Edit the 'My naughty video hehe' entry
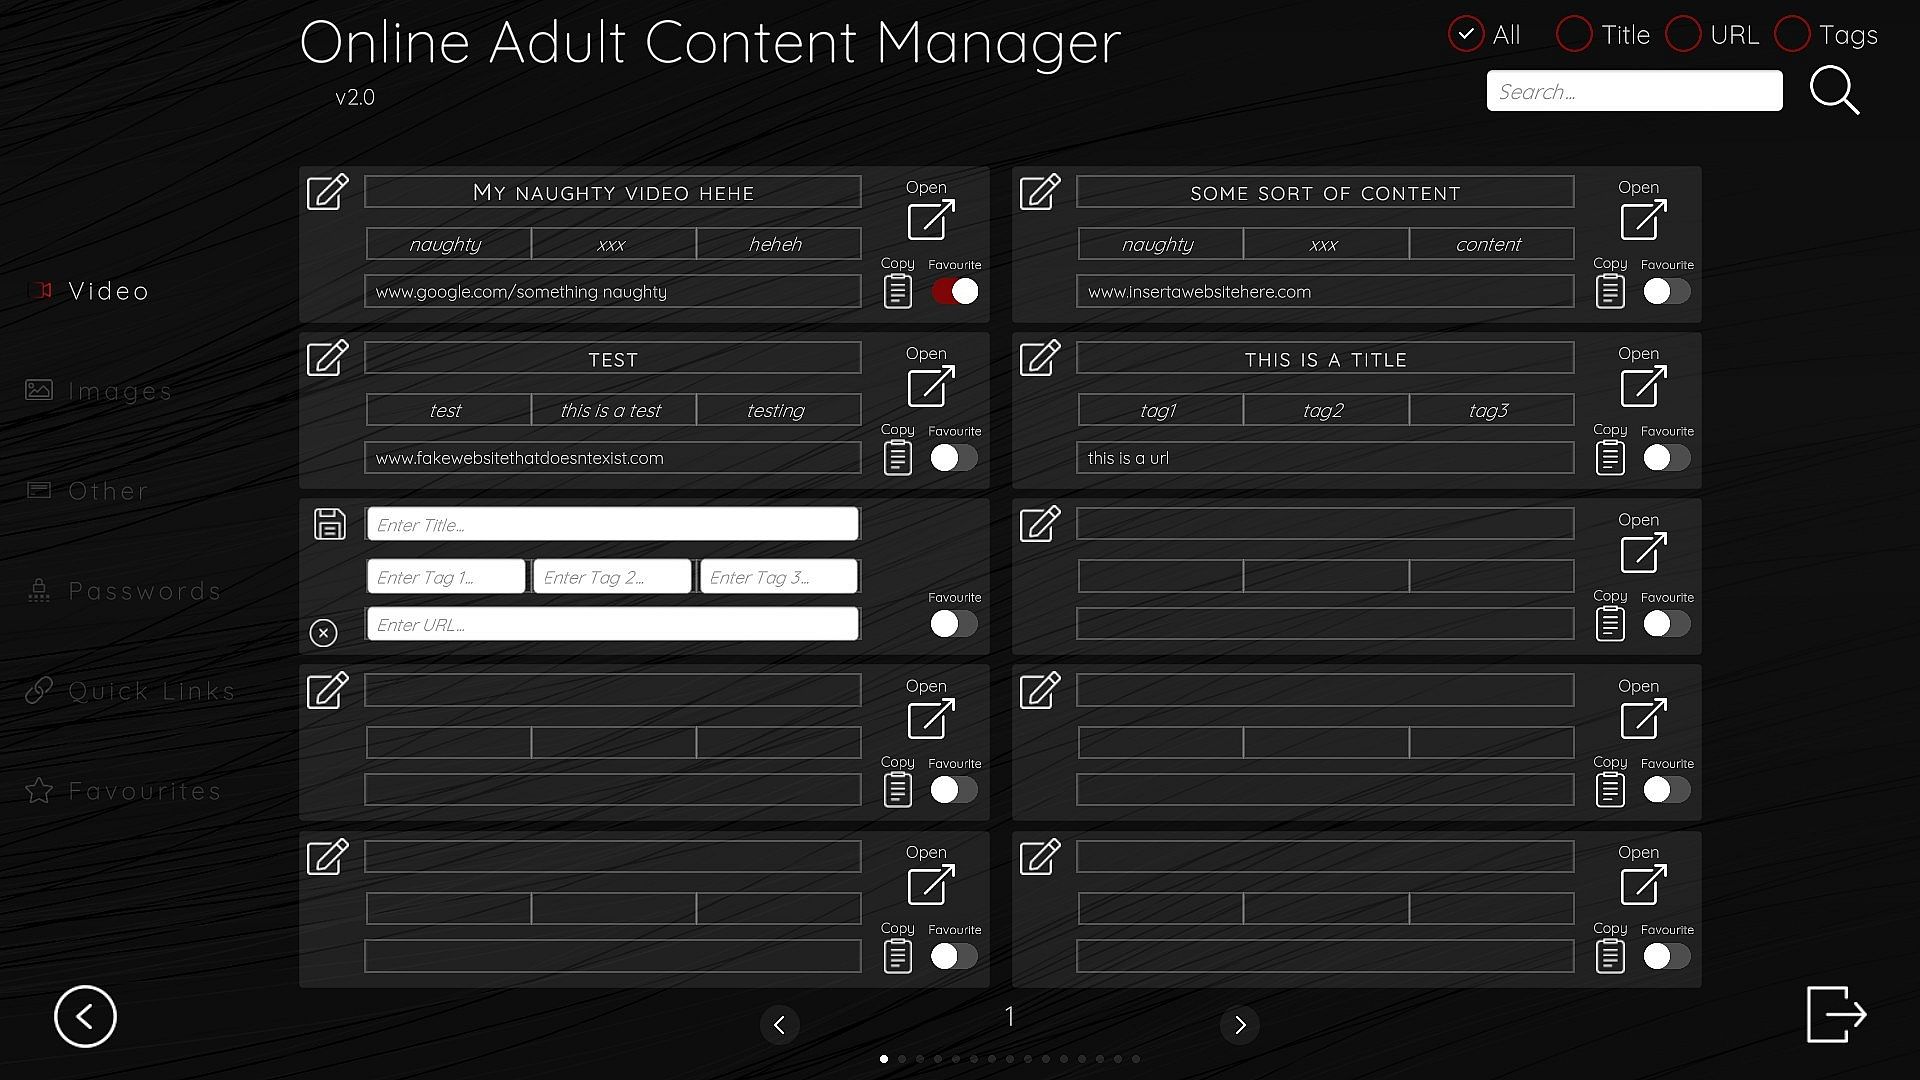This screenshot has width=1920, height=1080. 327,191
